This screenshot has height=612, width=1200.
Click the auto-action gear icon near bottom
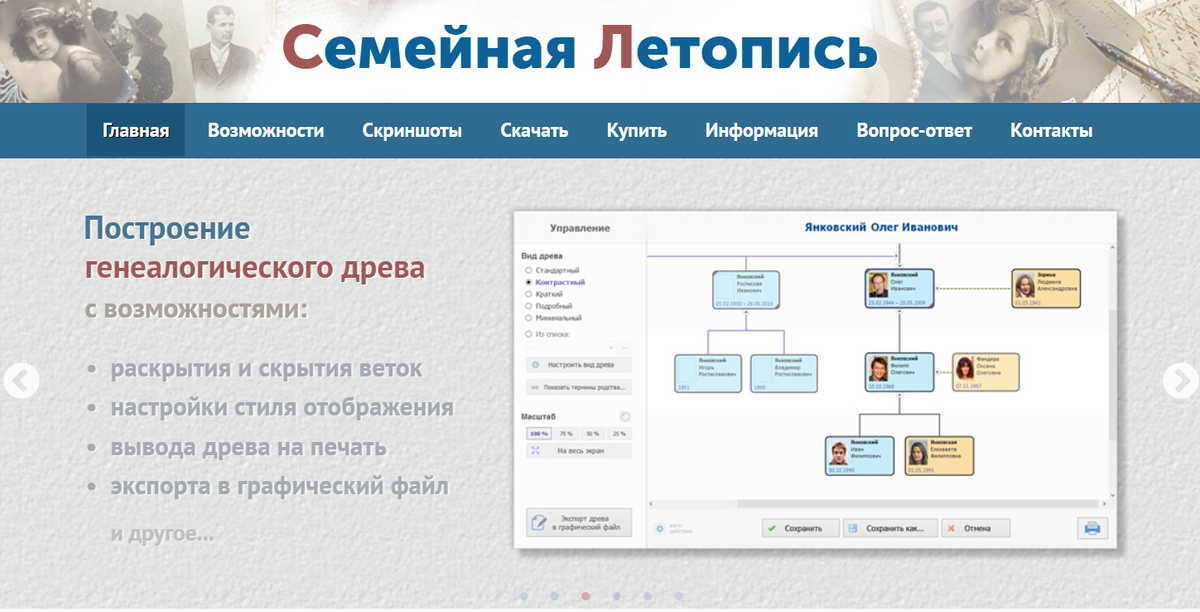[x=659, y=527]
